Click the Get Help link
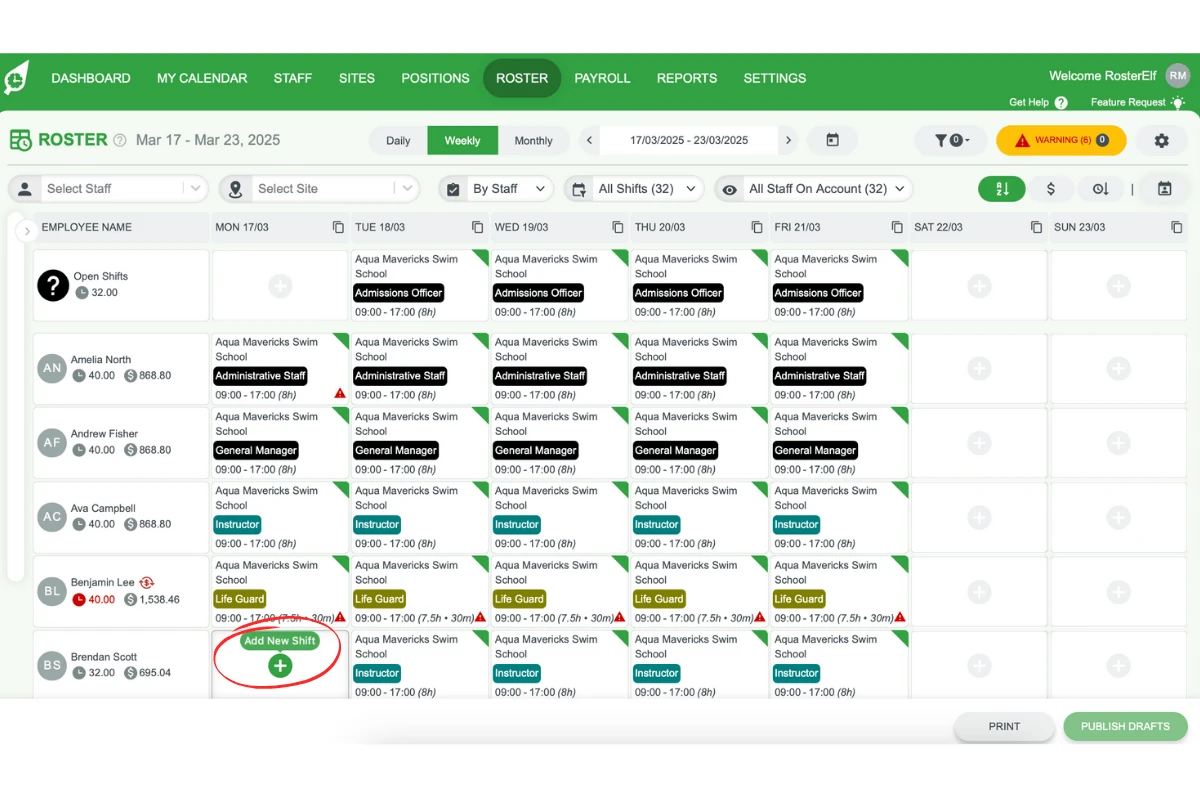Viewport: 1200px width, 800px height. 1038,102
